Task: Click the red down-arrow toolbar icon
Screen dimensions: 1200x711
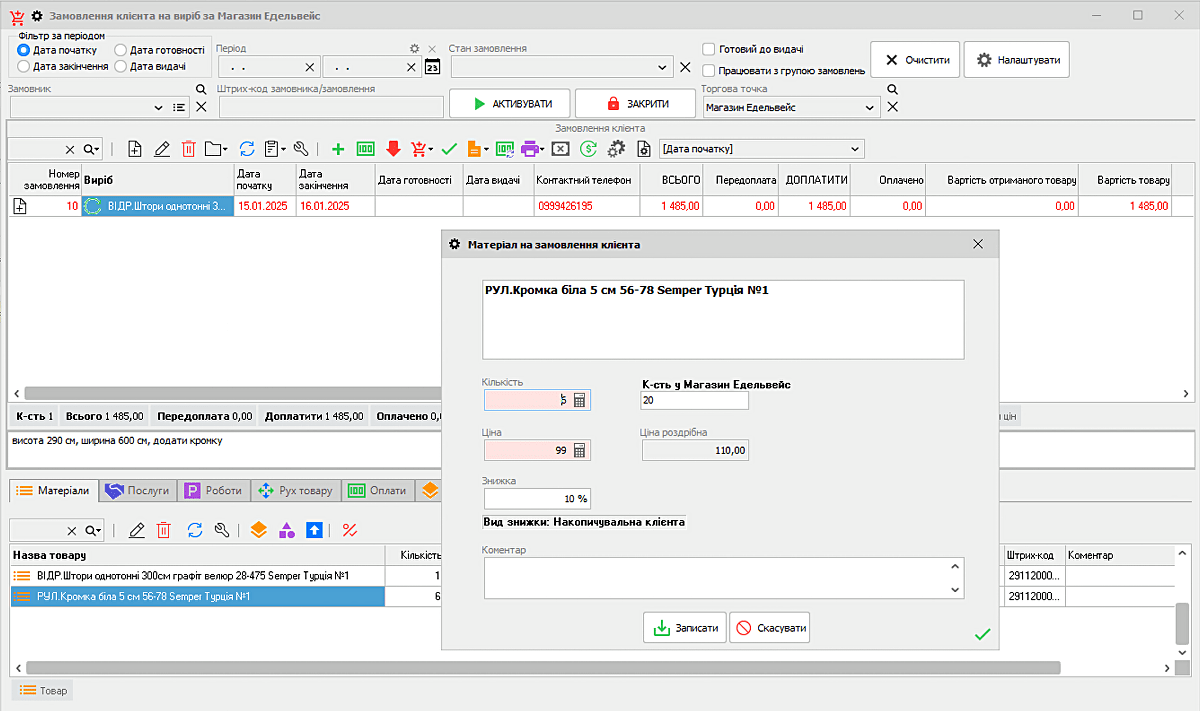Action: 393,149
